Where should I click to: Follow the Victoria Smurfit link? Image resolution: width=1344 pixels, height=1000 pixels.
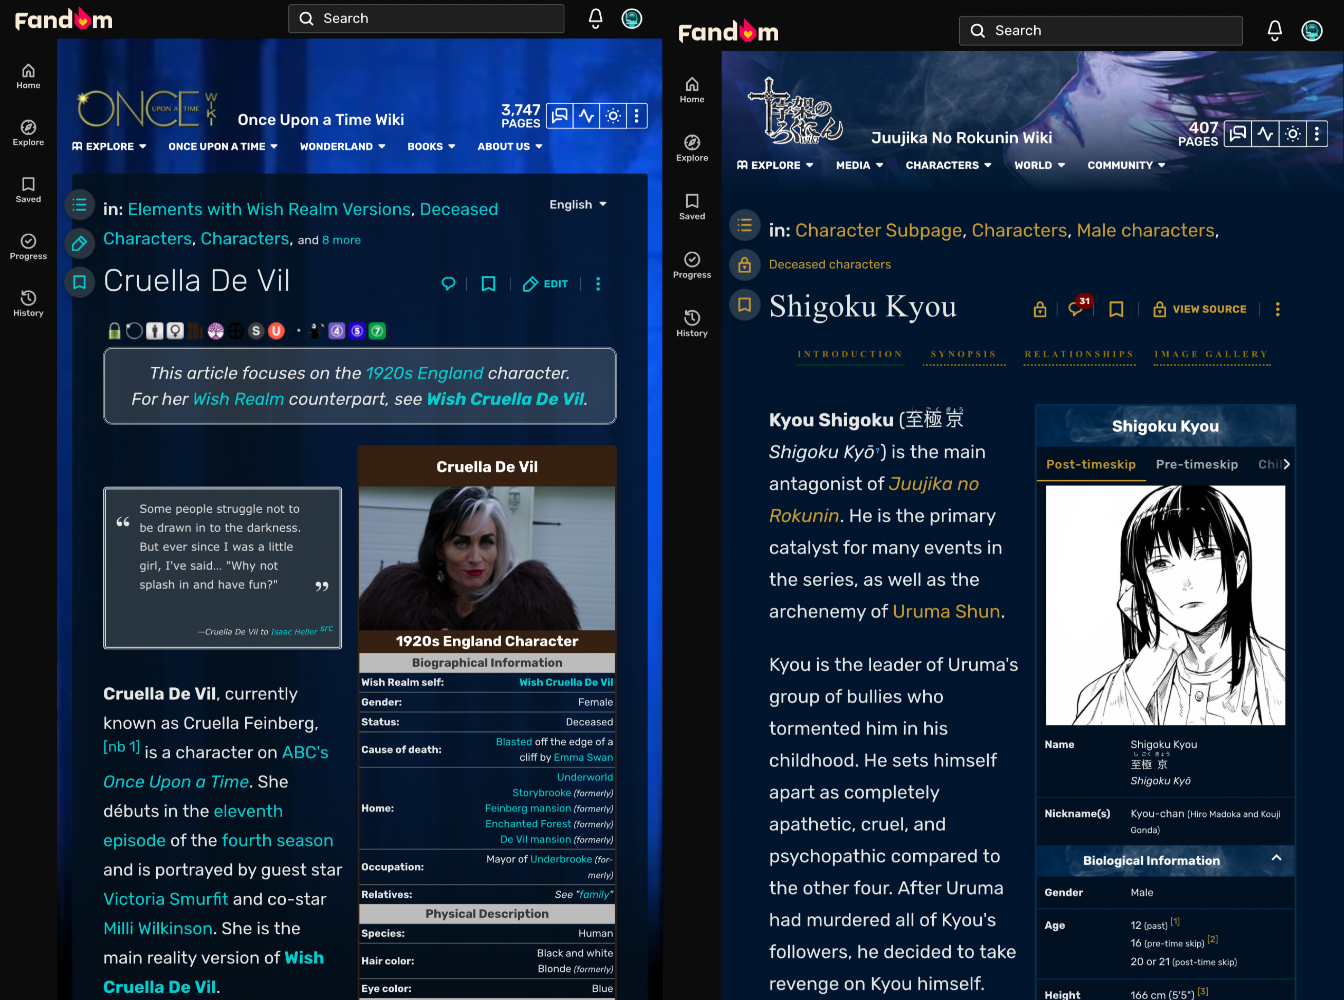point(166,899)
